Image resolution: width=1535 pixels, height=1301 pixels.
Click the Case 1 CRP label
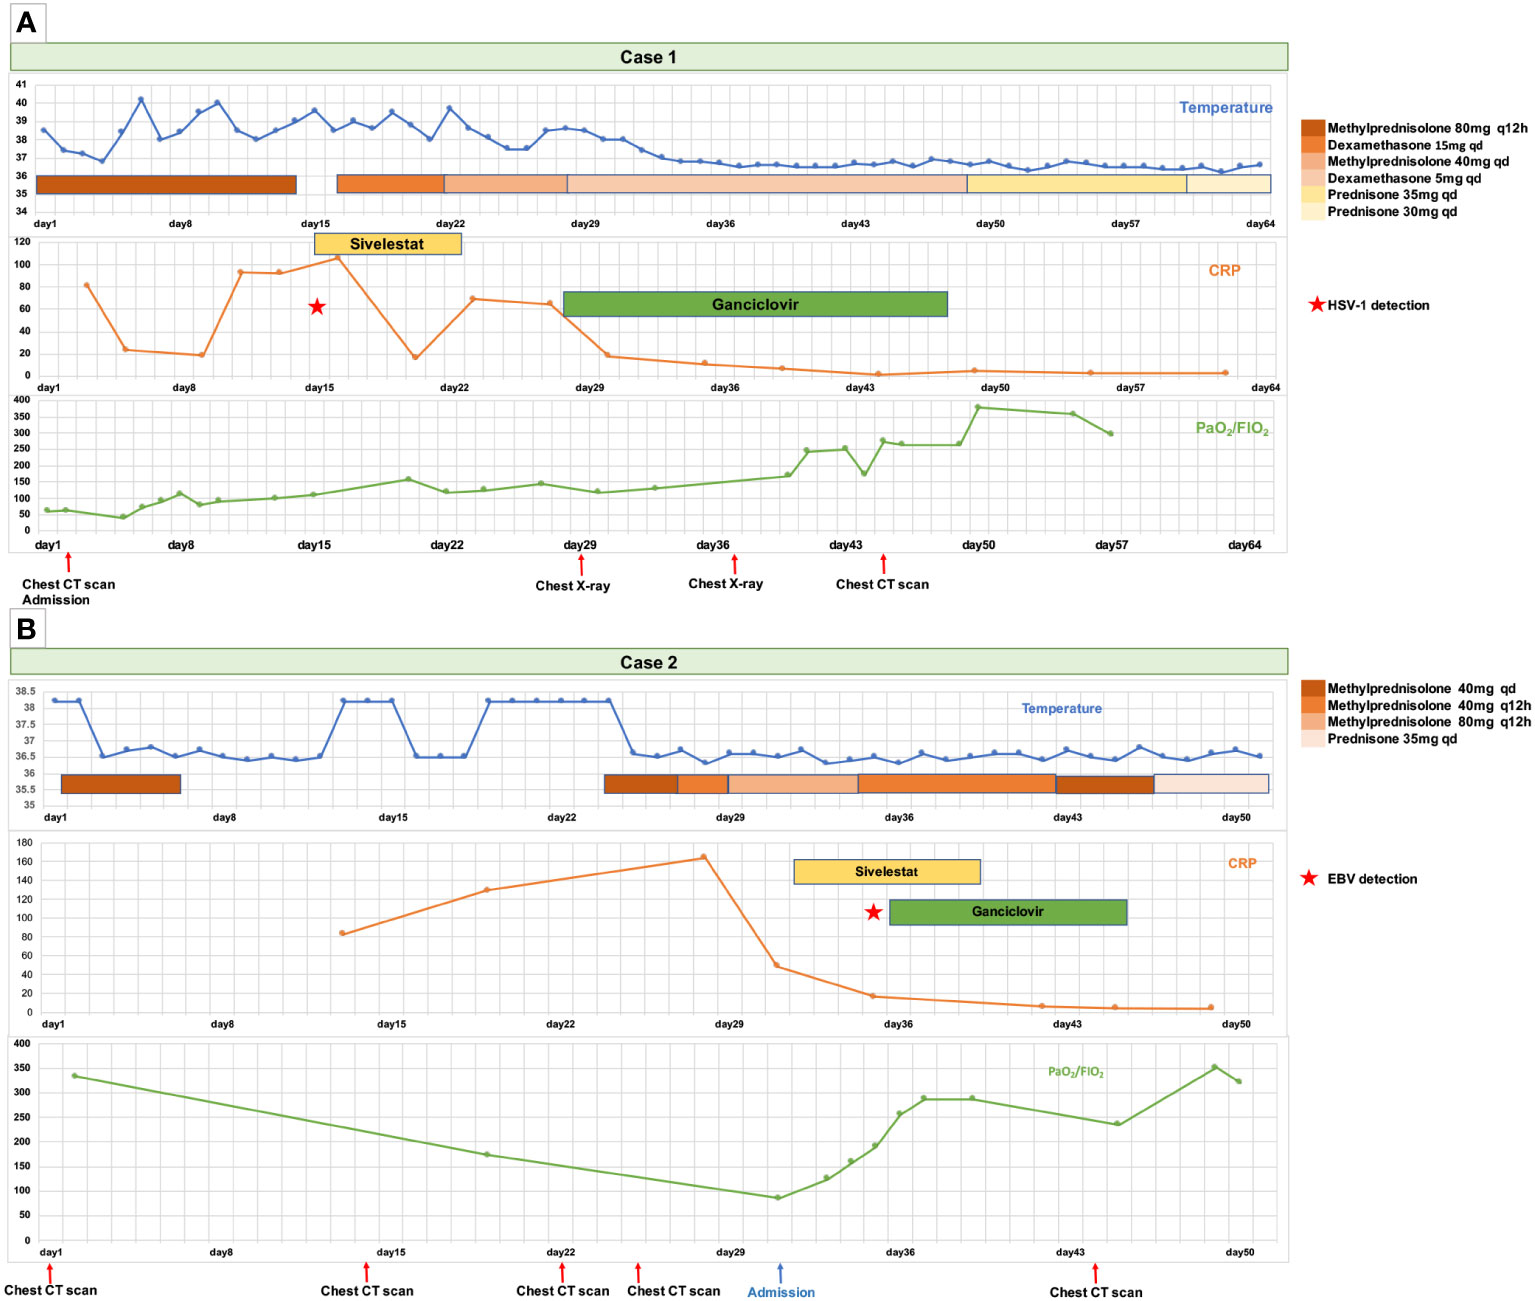[1225, 270]
